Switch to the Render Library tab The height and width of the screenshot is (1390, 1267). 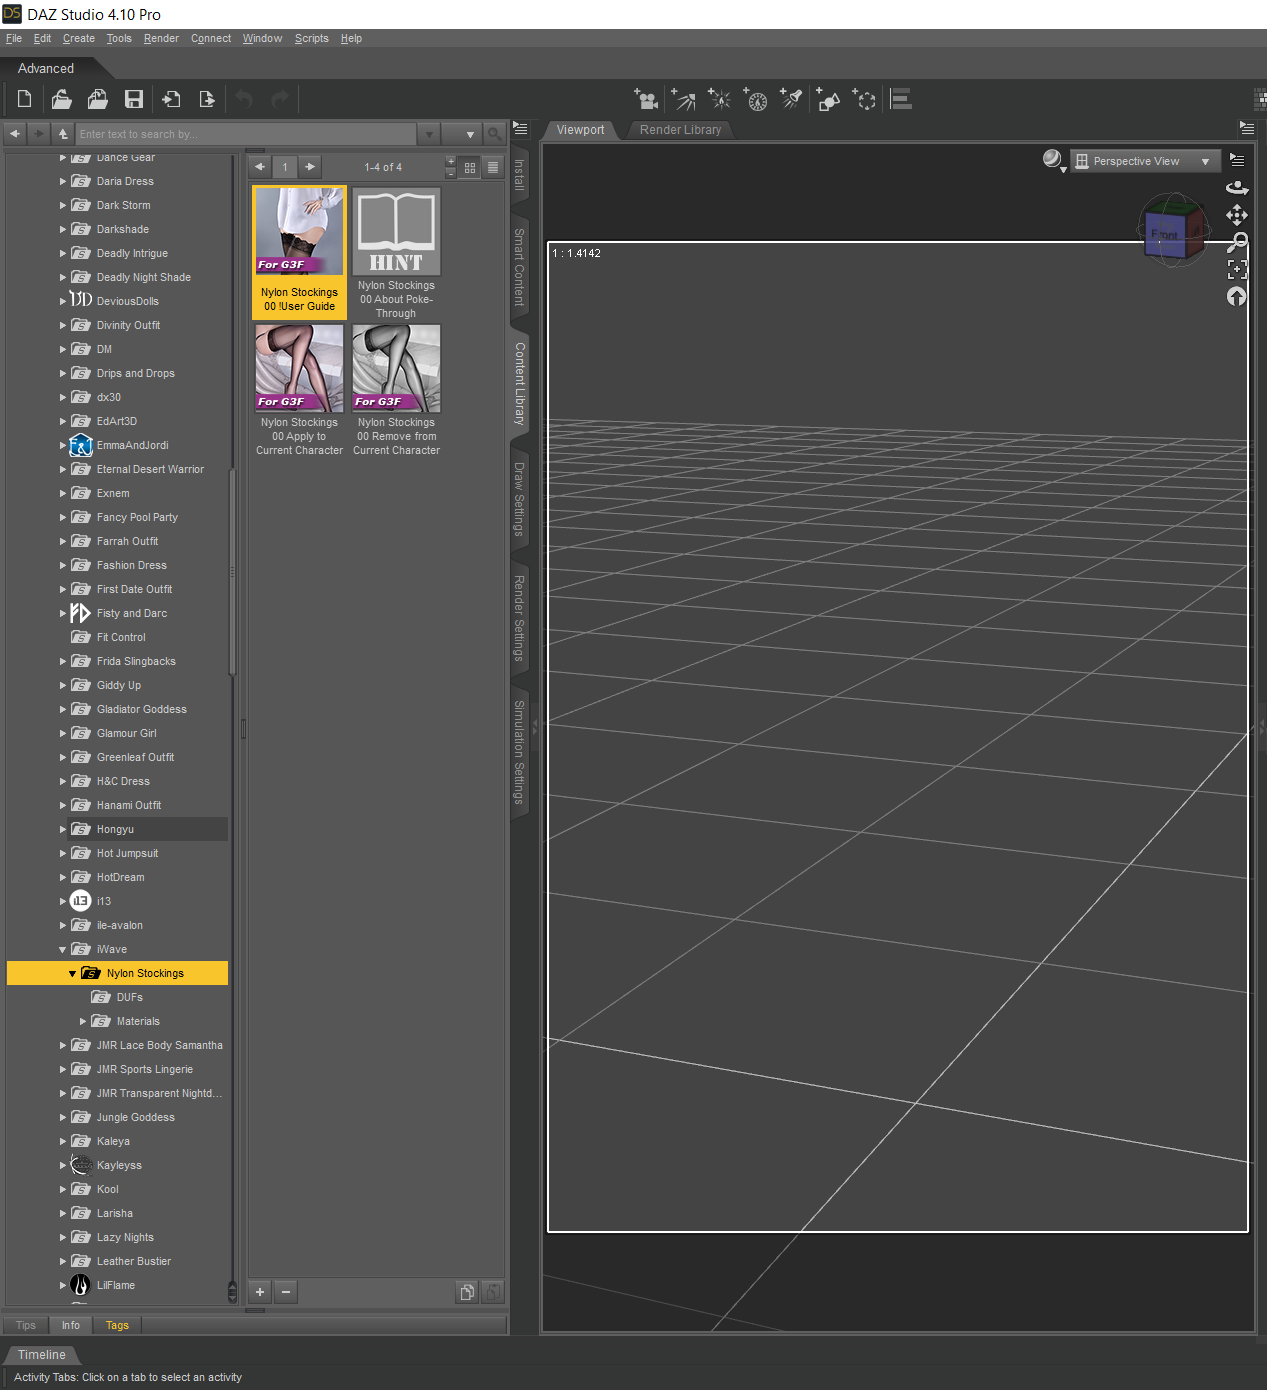[x=680, y=130]
